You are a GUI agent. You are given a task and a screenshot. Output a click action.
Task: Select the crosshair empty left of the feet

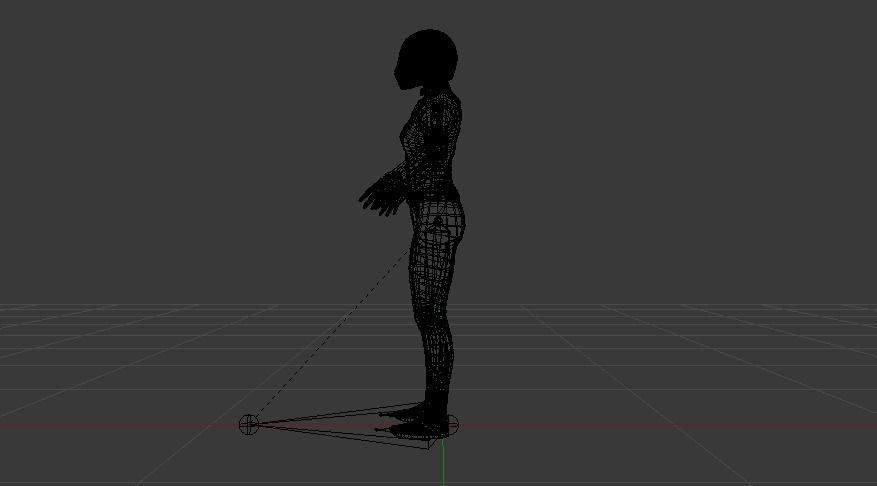(x=248, y=424)
